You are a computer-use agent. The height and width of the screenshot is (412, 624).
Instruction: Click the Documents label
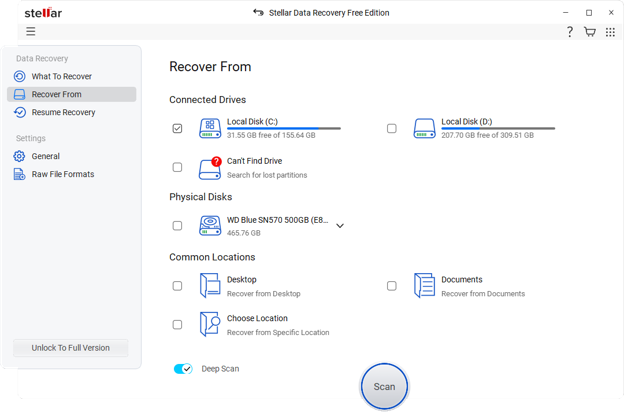[462, 279]
